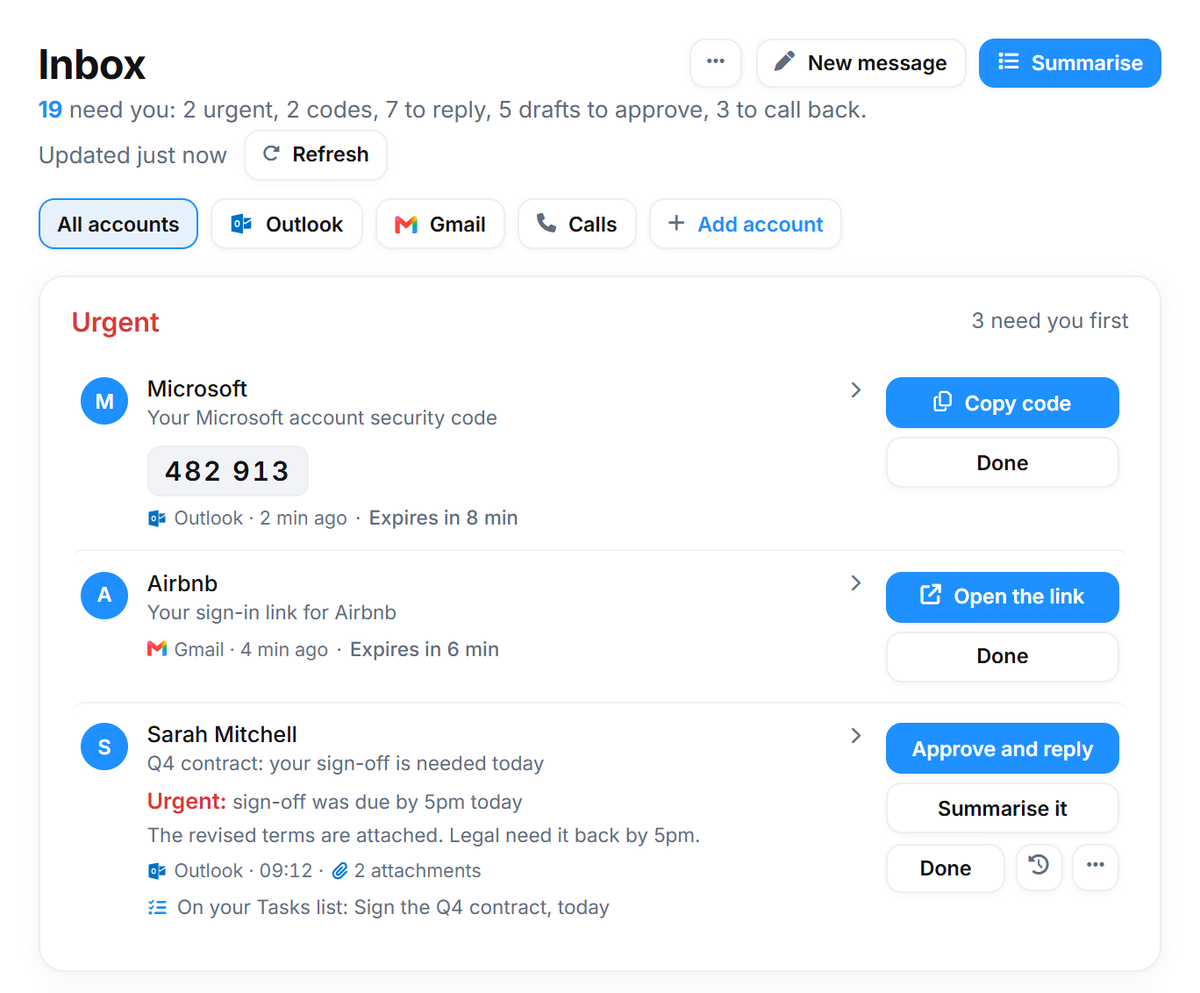Click 'On your Tasks list: Sign the Q4 contract, today'

coord(393,908)
